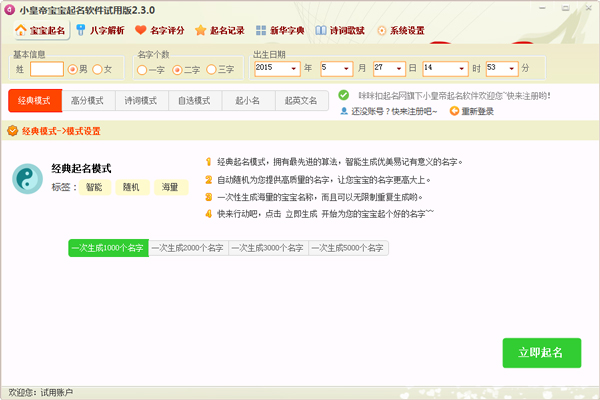
Task: Click the green checkmark status icon
Action: [x=344, y=95]
